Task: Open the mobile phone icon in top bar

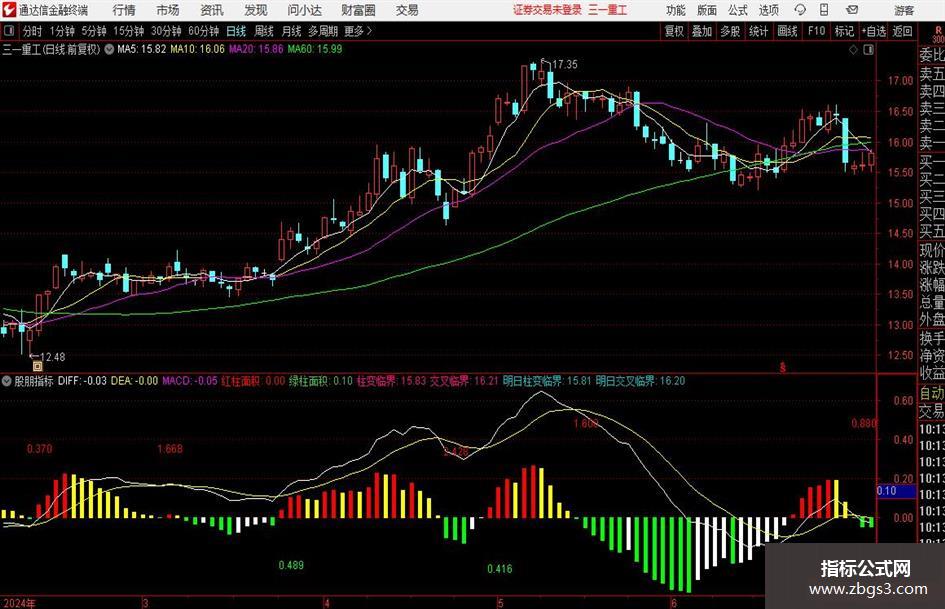Action: (824, 10)
